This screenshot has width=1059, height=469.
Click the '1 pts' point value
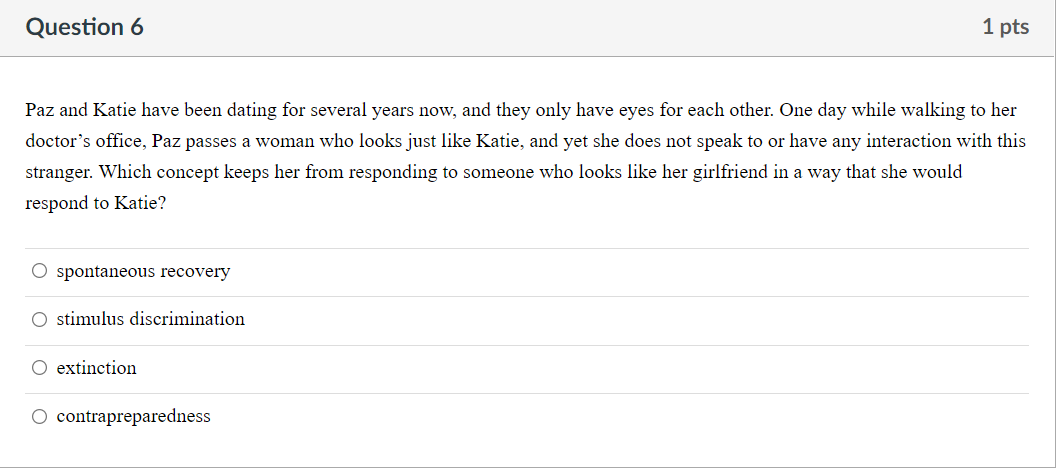click(1006, 27)
